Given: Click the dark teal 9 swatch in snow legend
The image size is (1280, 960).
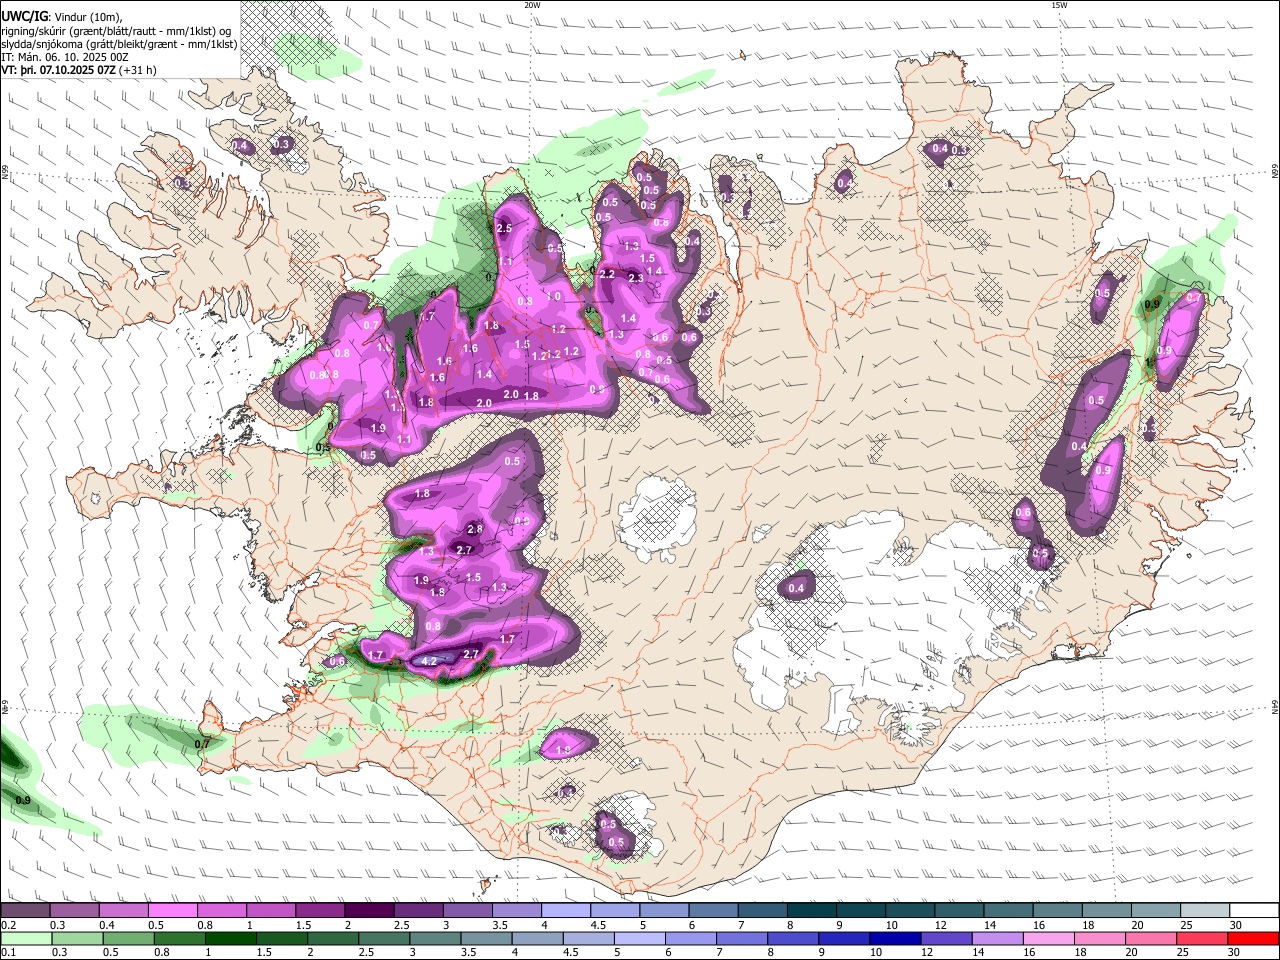Looking at the screenshot, I should coord(860,910).
